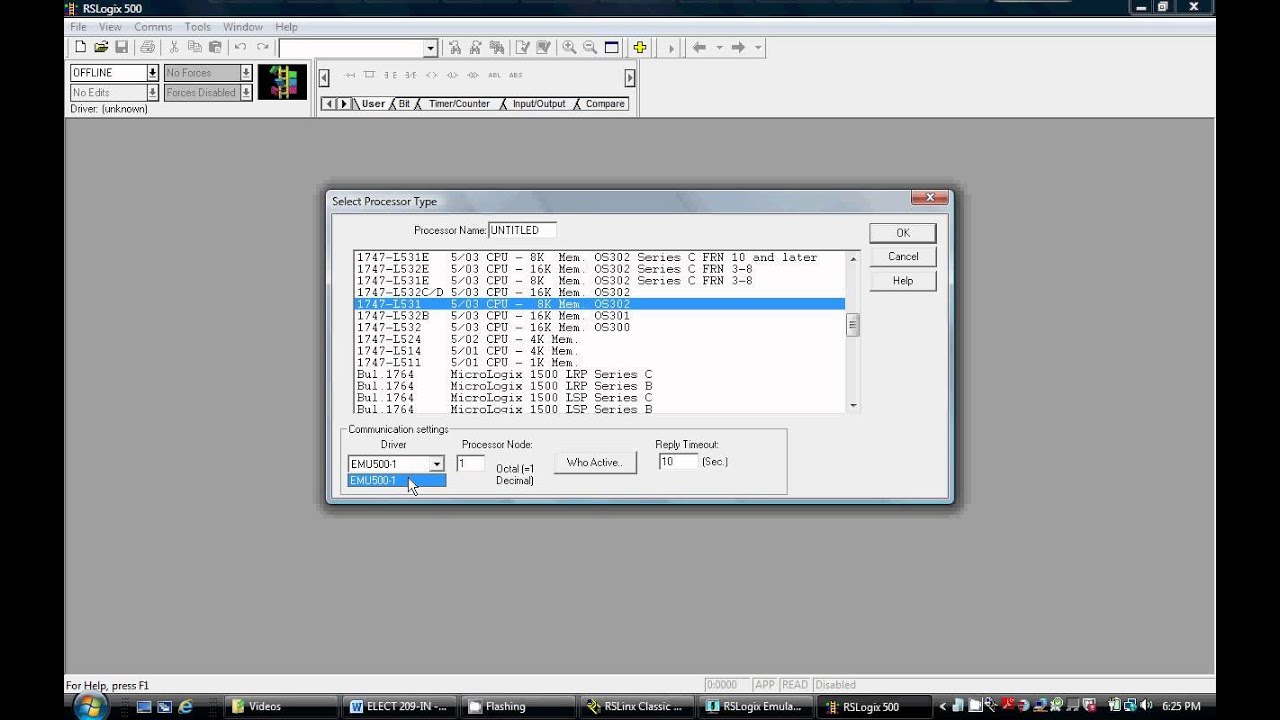Click the Help button in dialog

pos(903,281)
